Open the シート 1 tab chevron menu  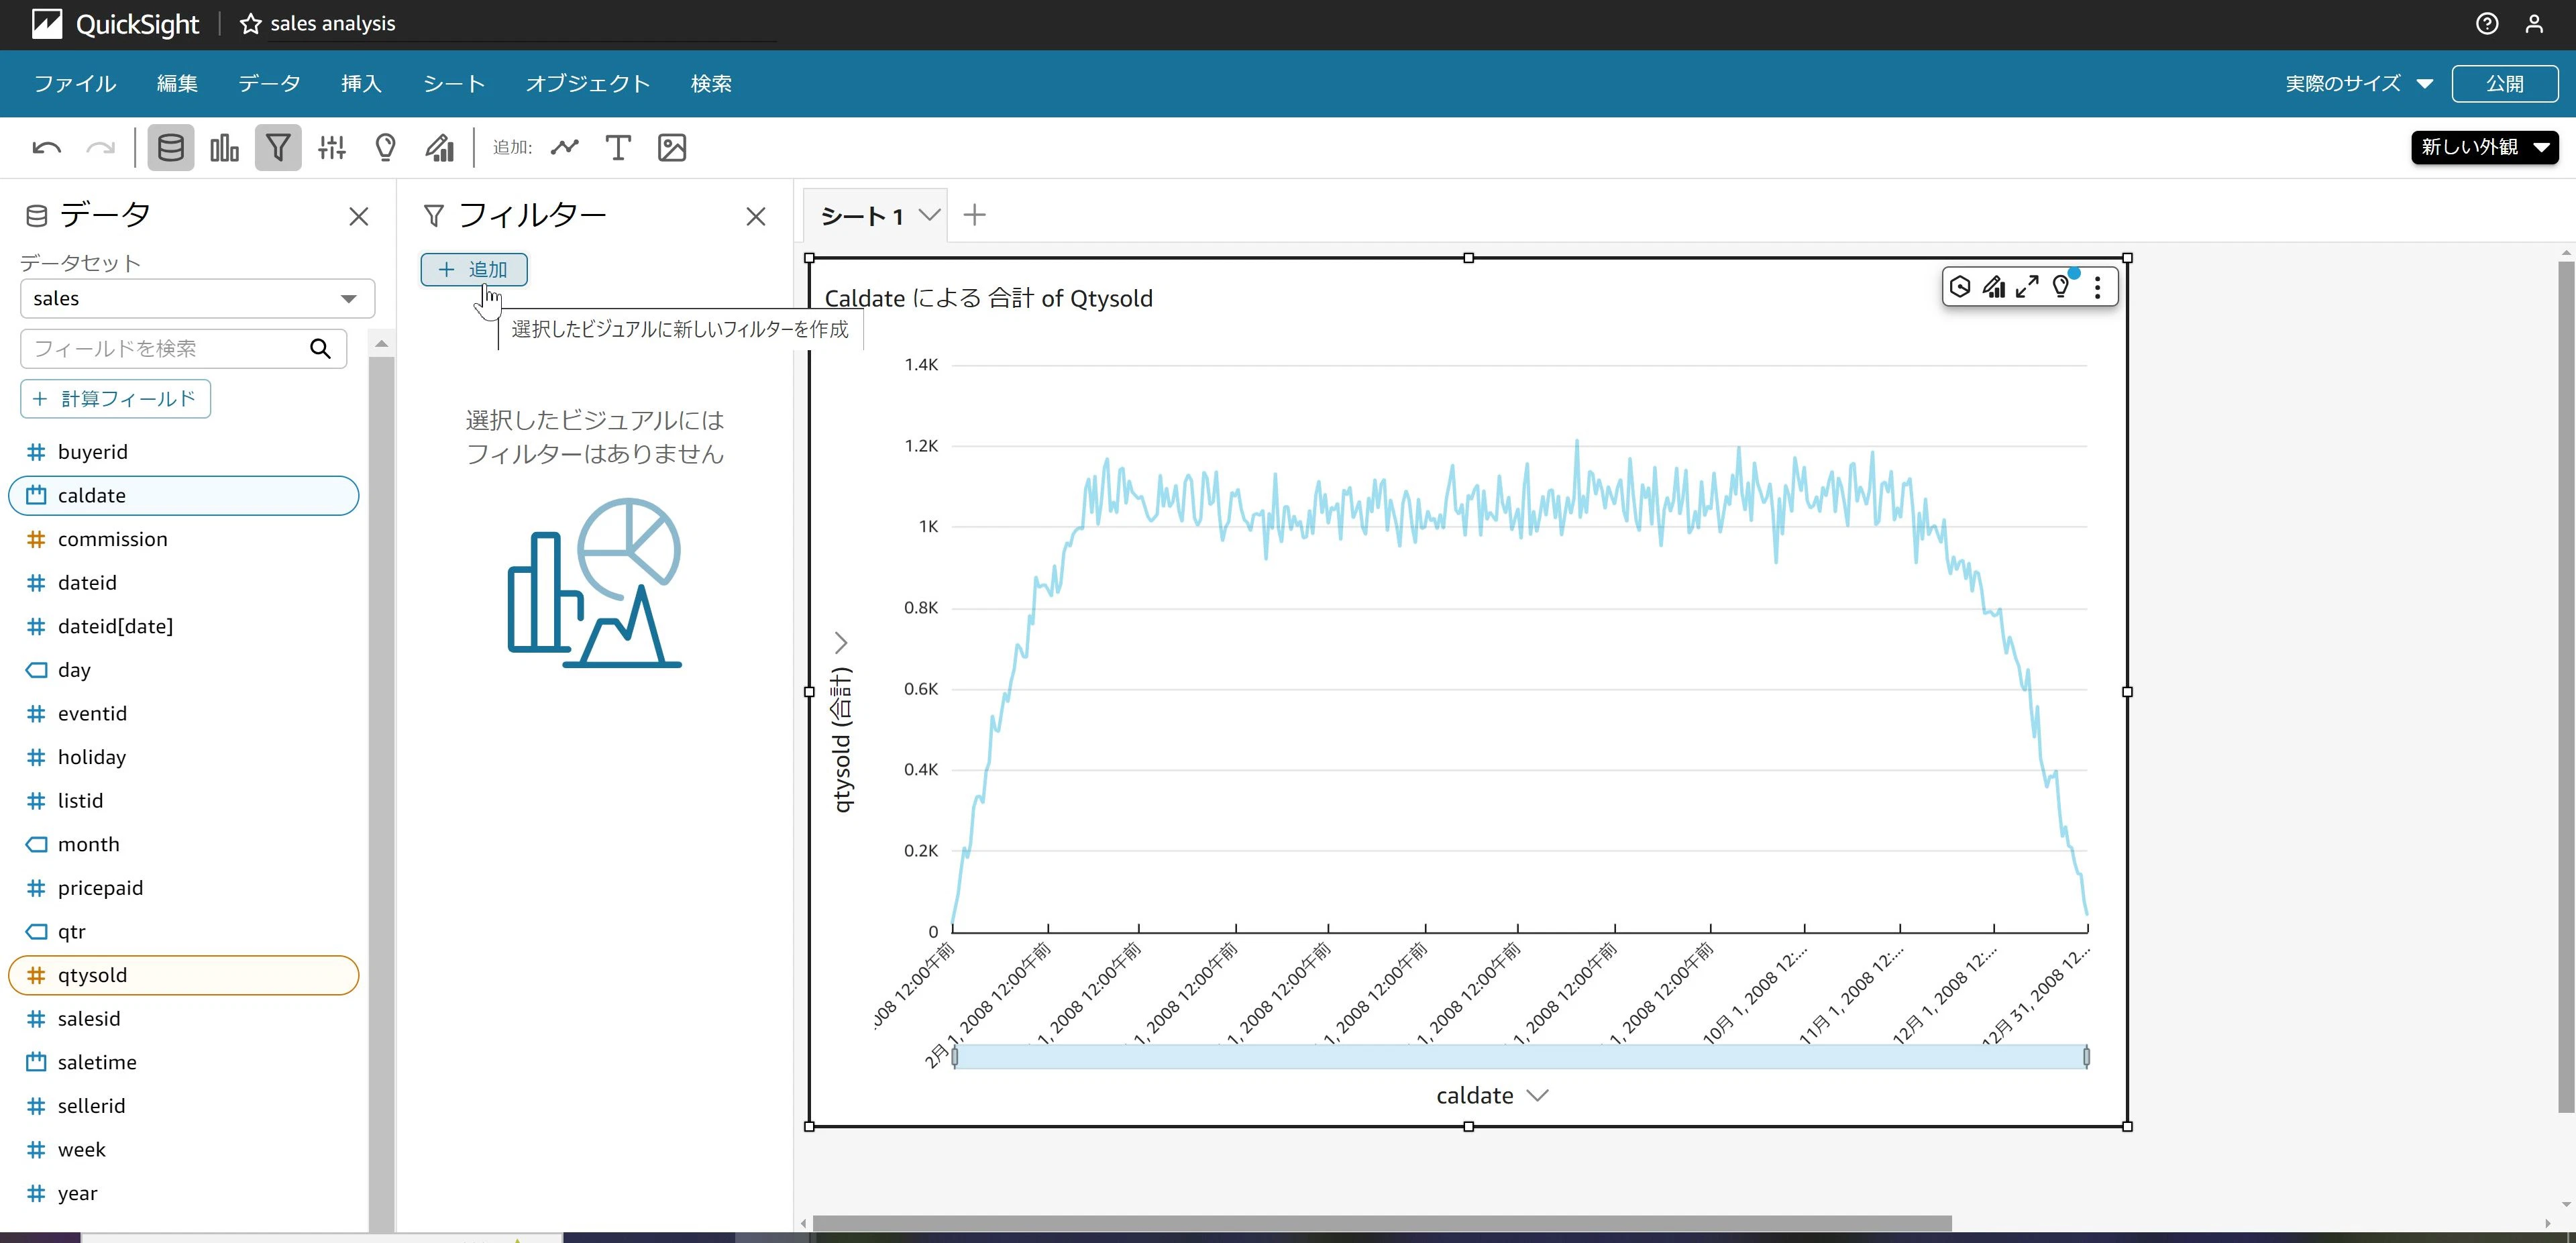(929, 215)
